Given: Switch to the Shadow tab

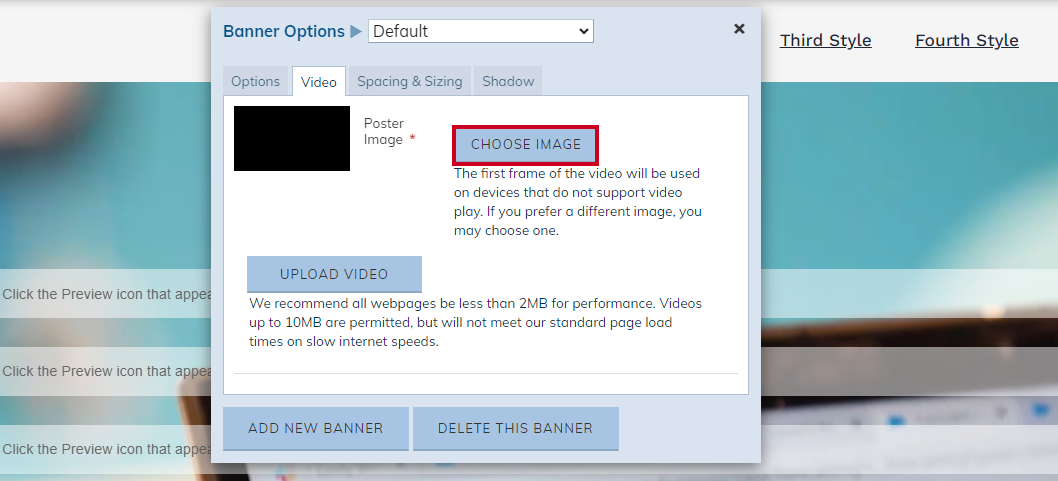Looking at the screenshot, I should tap(508, 82).
